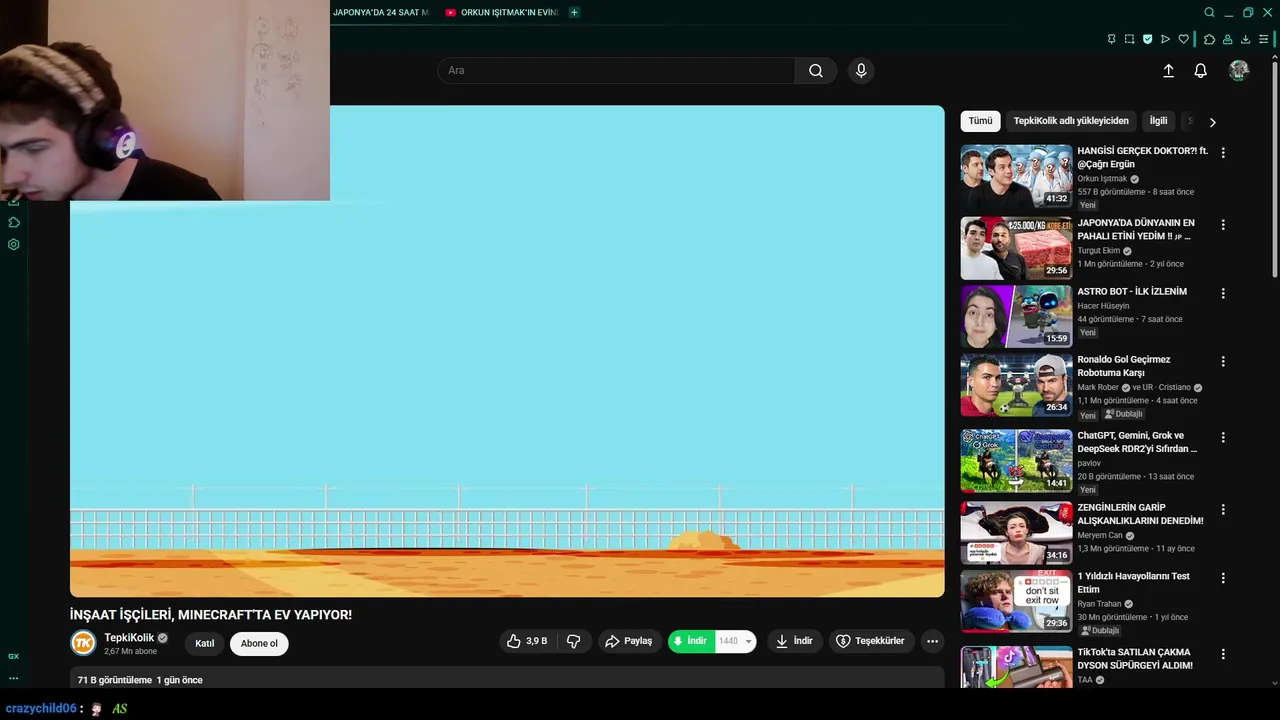The image size is (1280, 720).
Task: Open sidebar three-dots more menu
Action: [14, 678]
